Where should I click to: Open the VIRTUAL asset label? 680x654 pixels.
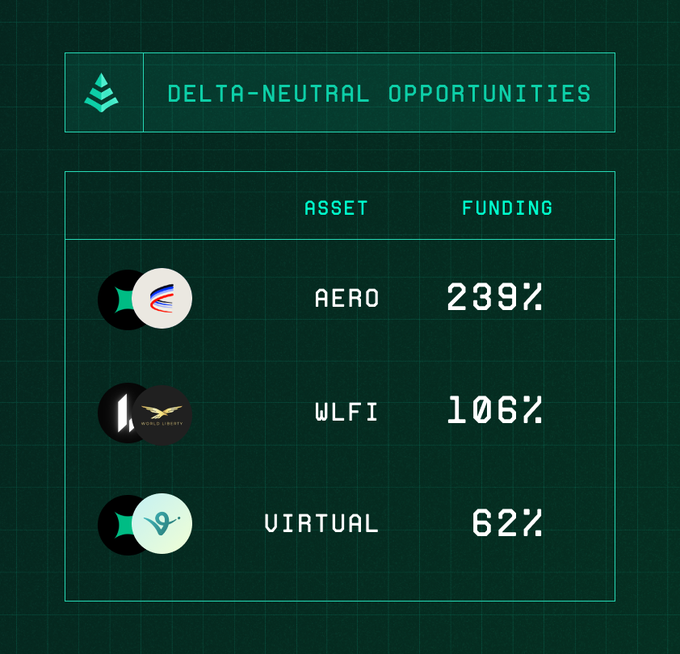[321, 524]
